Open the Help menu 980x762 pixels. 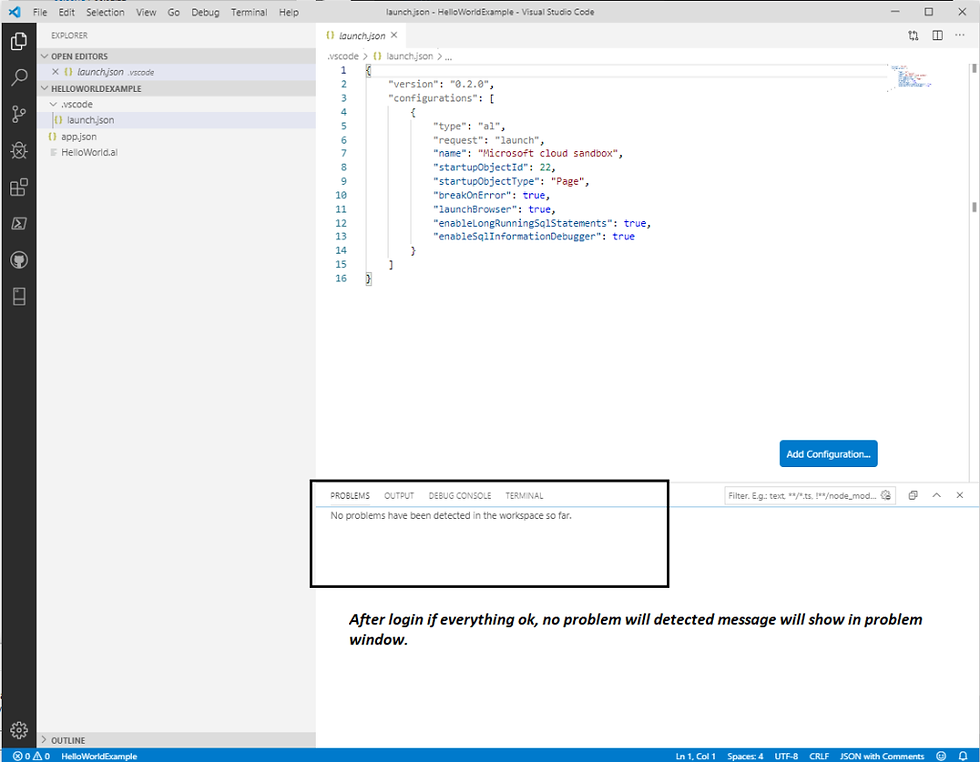click(289, 12)
